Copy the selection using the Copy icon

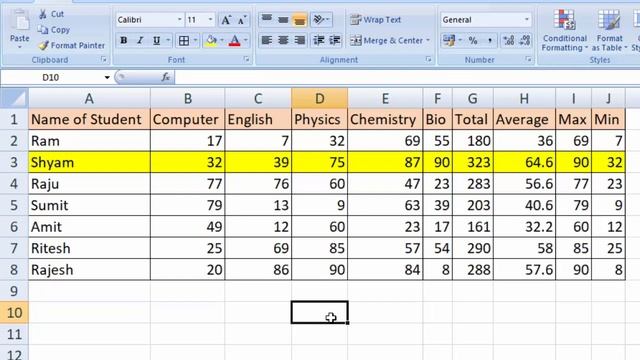click(x=43, y=30)
